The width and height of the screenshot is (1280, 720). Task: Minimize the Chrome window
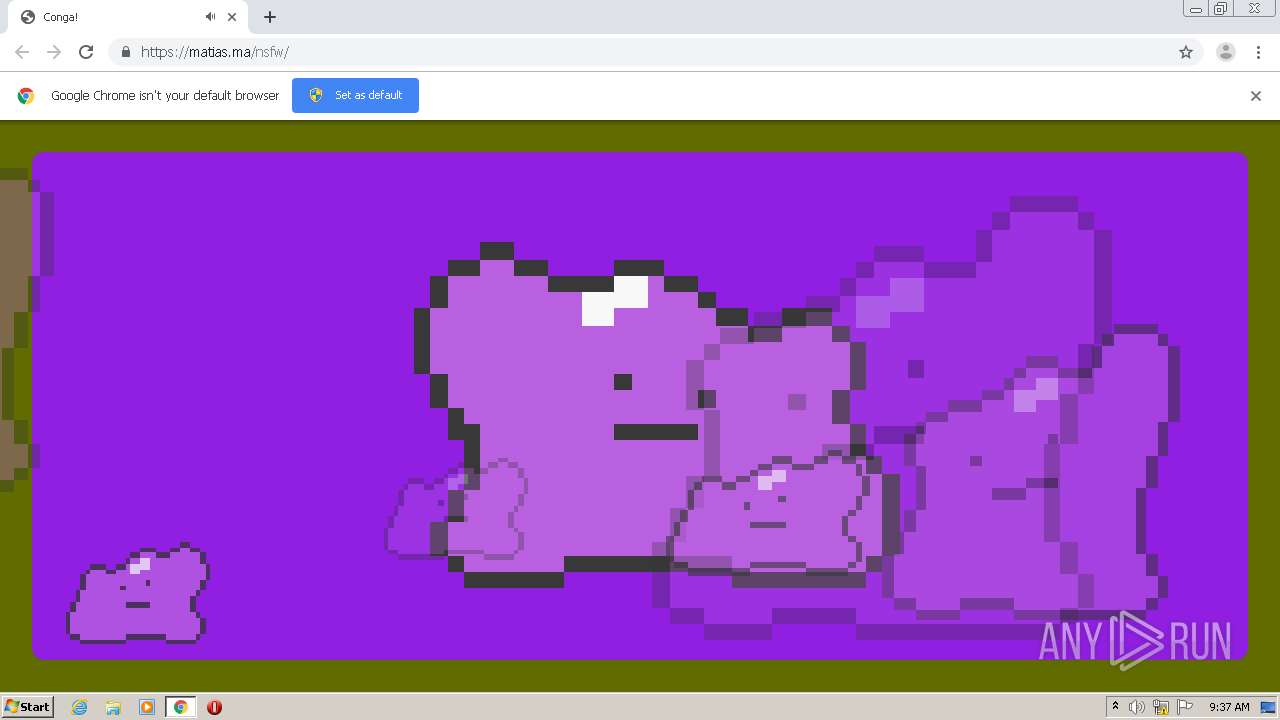coord(1196,8)
